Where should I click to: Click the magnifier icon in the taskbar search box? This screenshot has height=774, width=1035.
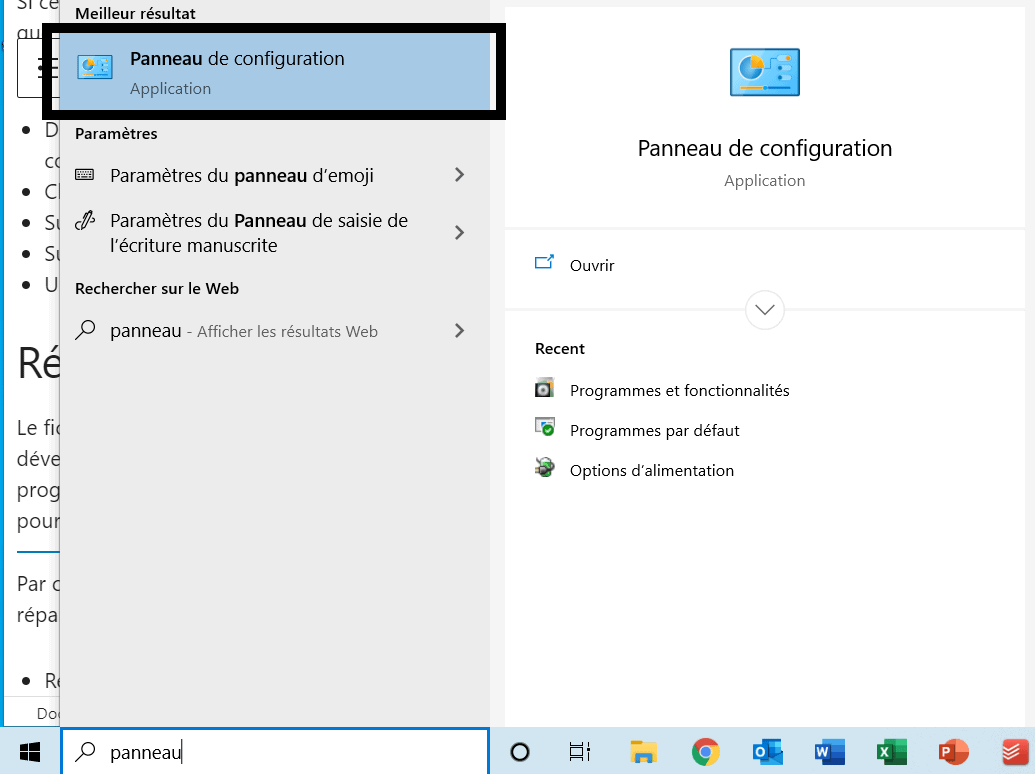click(x=85, y=752)
